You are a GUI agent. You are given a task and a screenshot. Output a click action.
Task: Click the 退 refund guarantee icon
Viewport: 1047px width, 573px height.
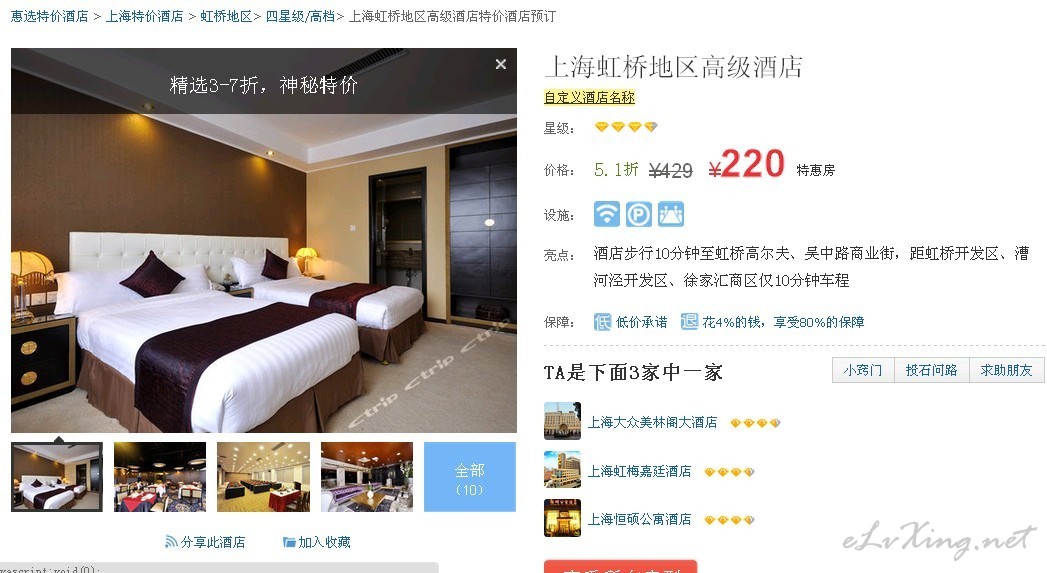[688, 322]
